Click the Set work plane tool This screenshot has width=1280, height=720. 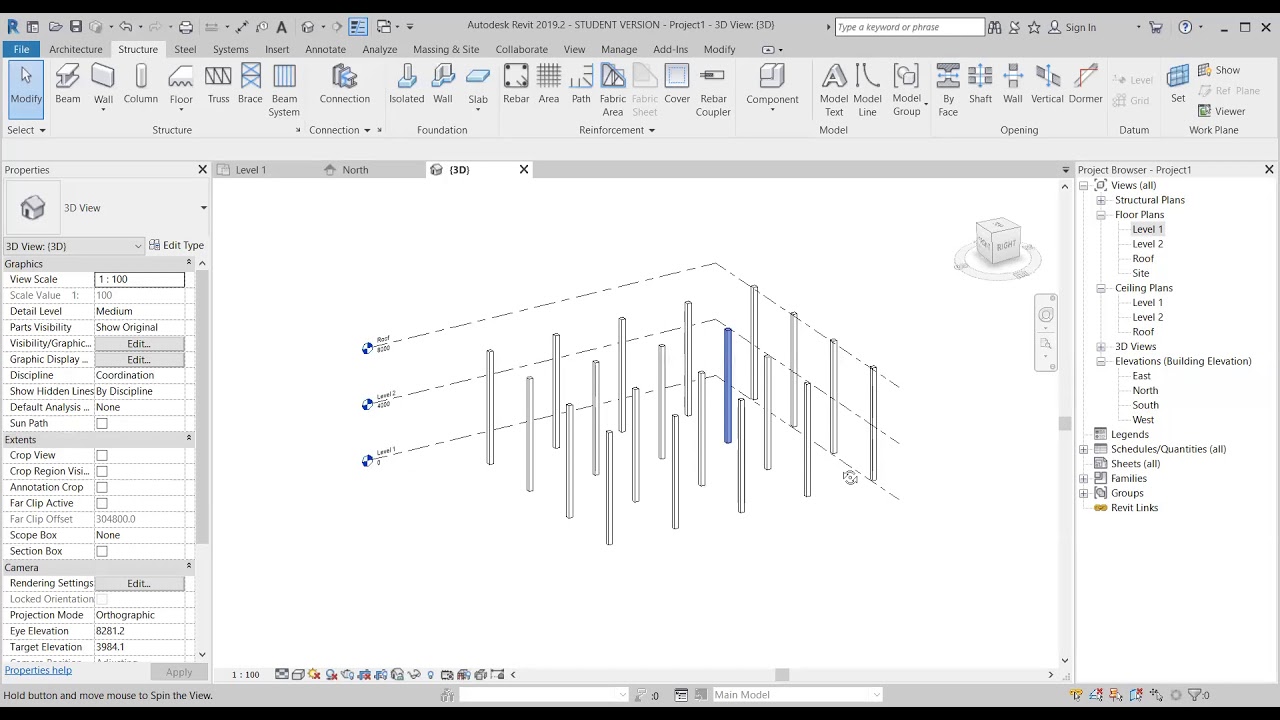(x=1178, y=85)
